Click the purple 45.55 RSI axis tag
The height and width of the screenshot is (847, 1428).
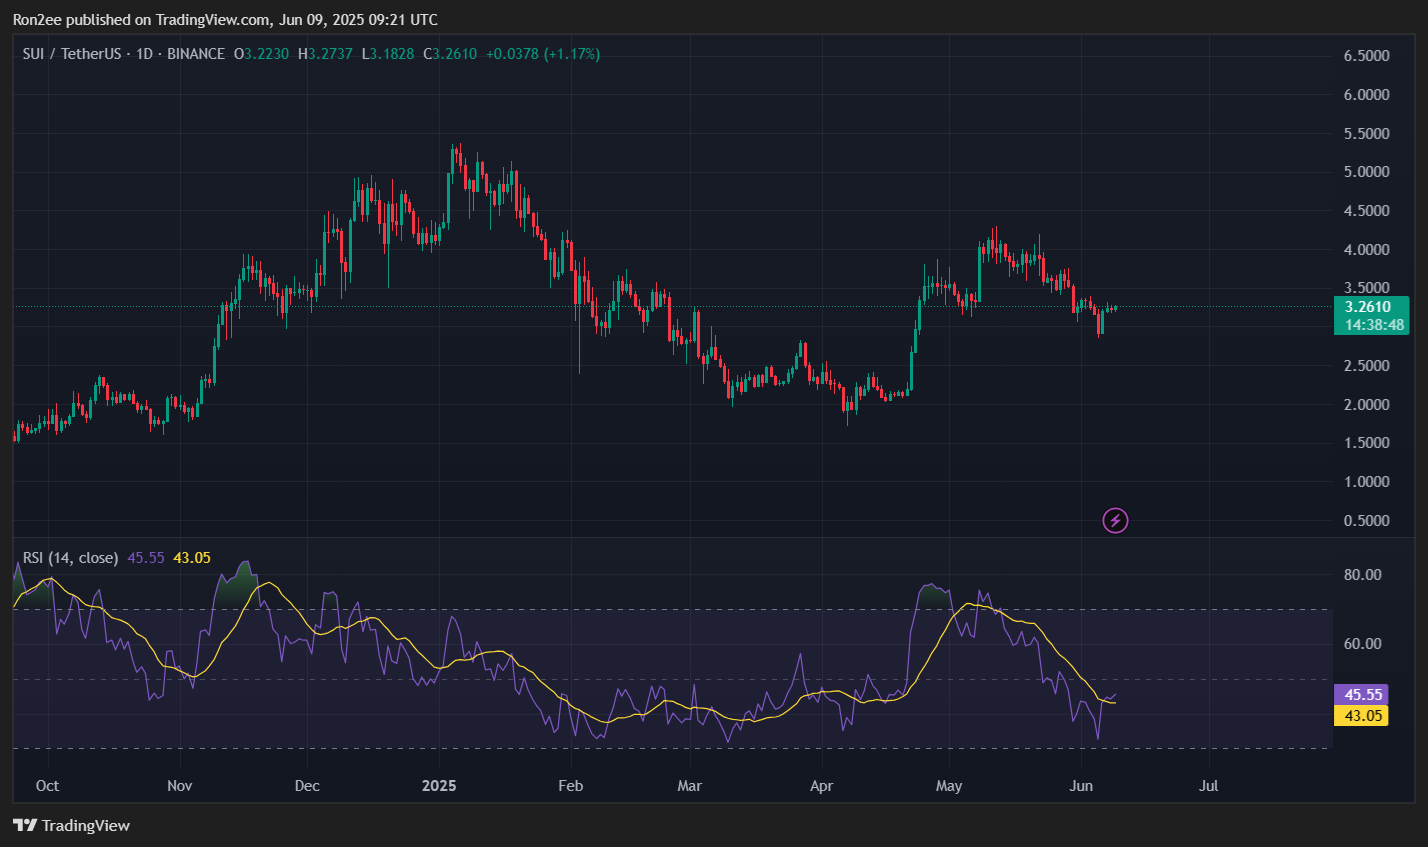click(x=1363, y=694)
